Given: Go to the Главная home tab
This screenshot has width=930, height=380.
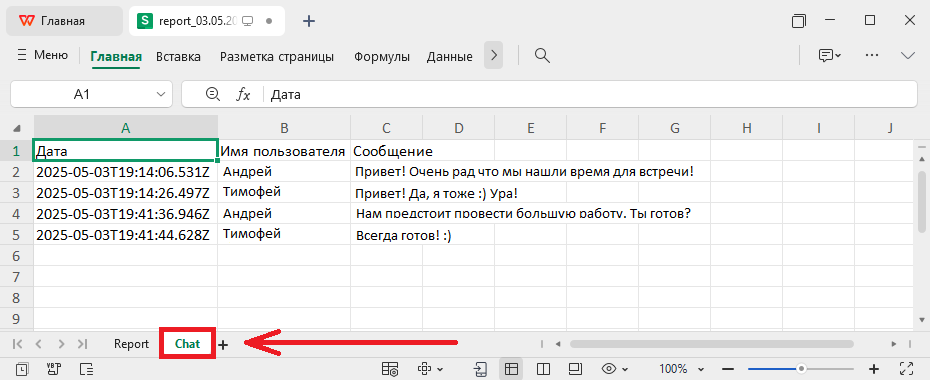Looking at the screenshot, I should click(x=116, y=57).
